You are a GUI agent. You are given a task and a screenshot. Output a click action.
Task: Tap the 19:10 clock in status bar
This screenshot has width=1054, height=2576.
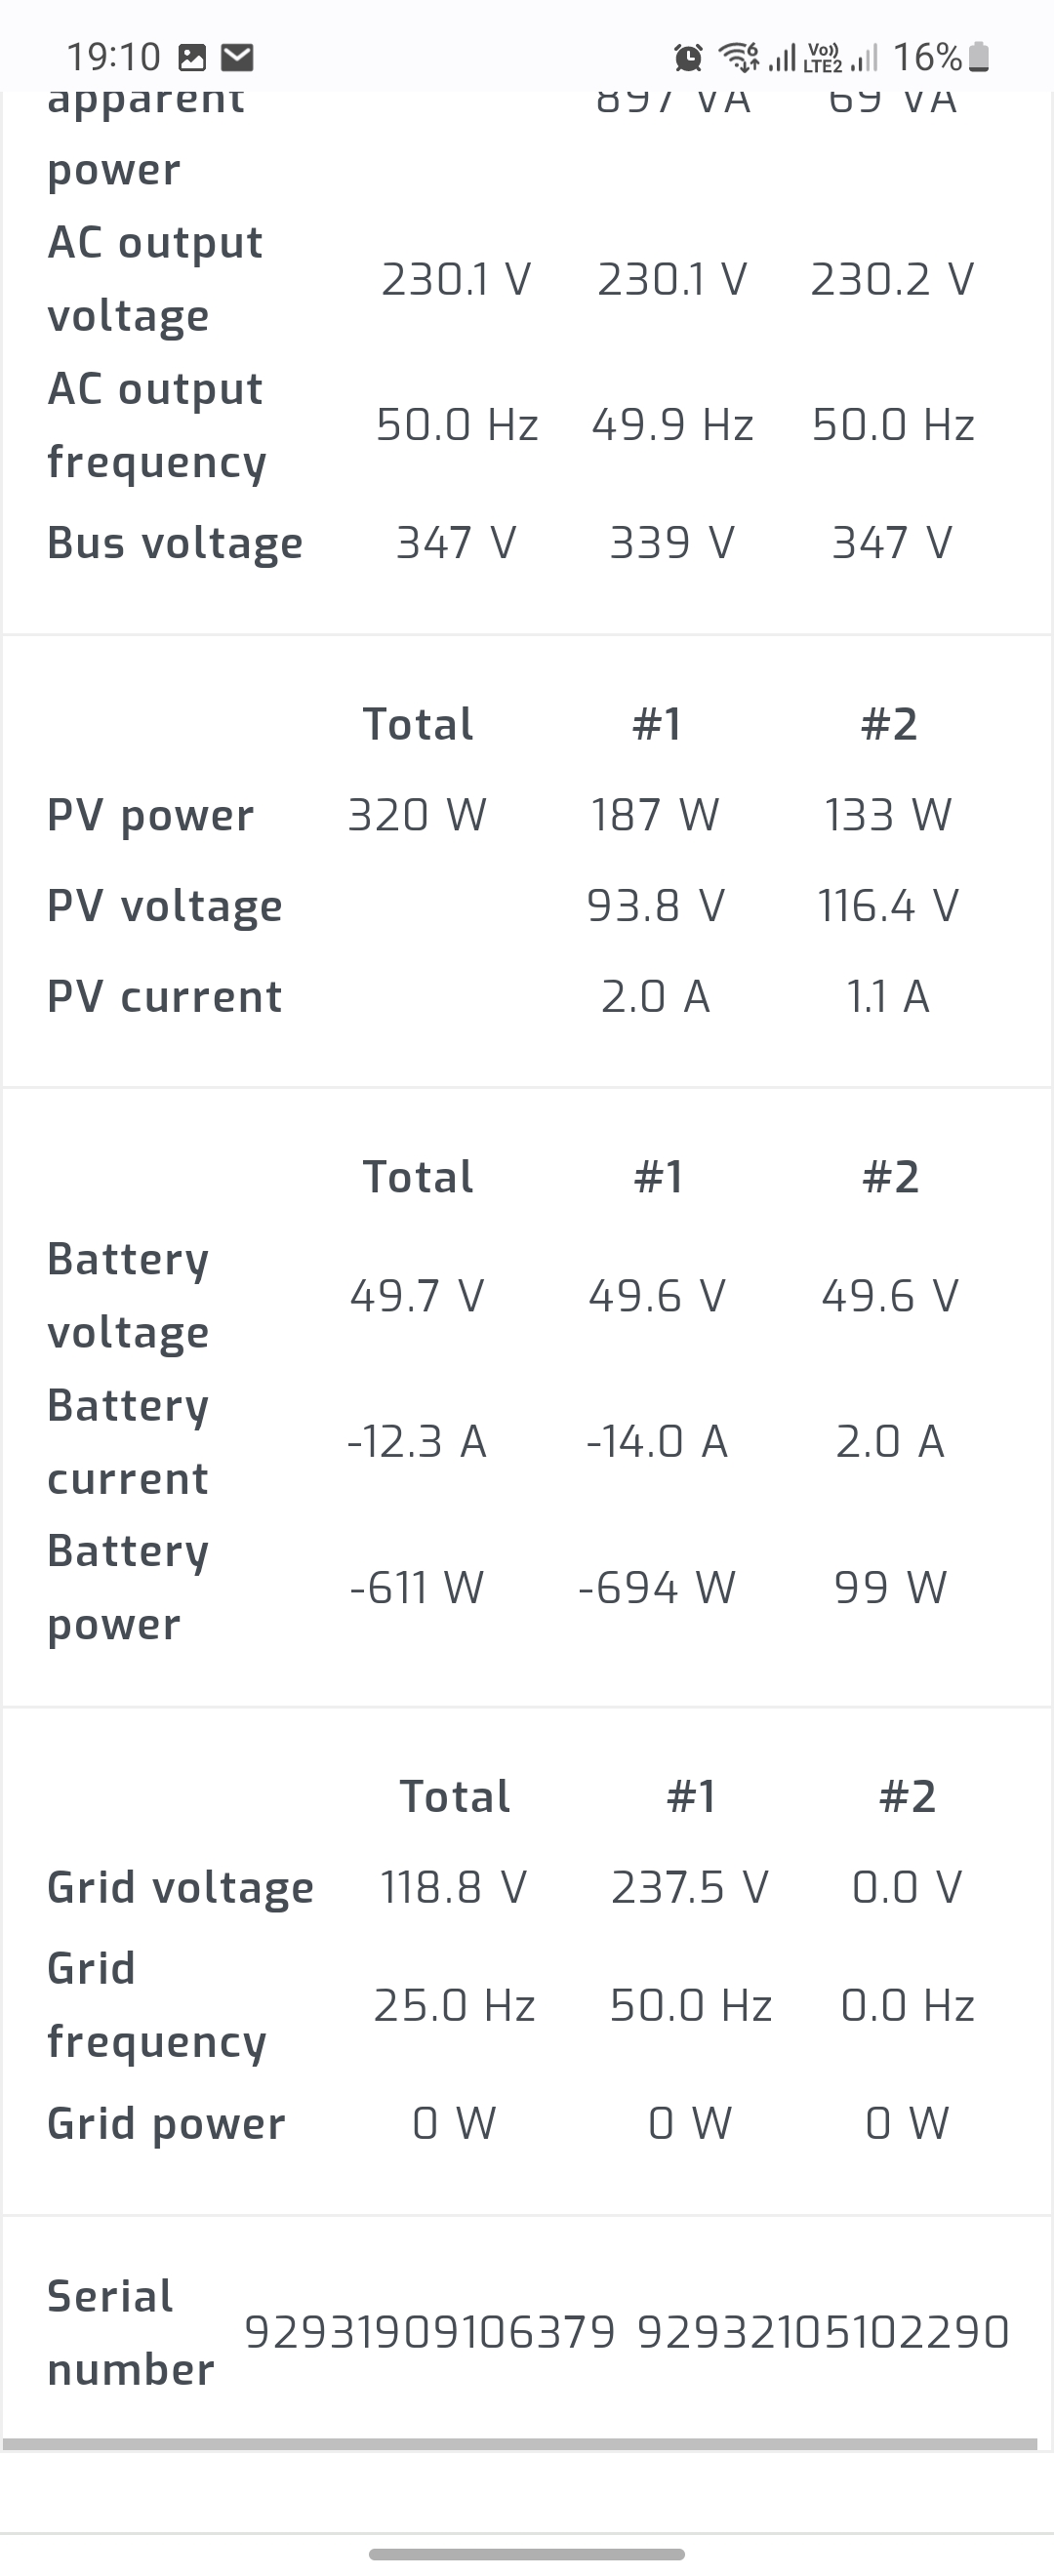113,58
